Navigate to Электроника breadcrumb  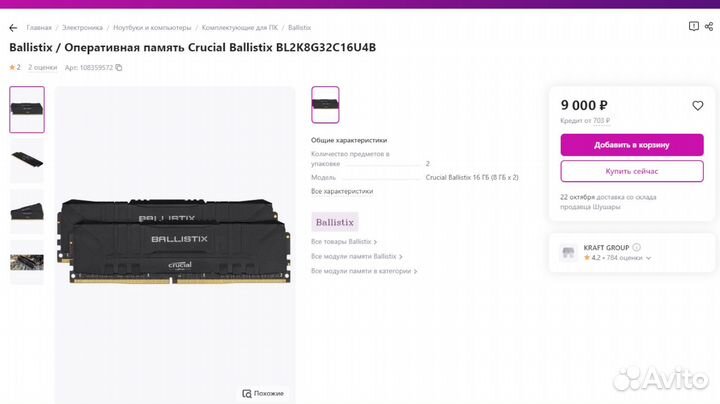pos(82,28)
